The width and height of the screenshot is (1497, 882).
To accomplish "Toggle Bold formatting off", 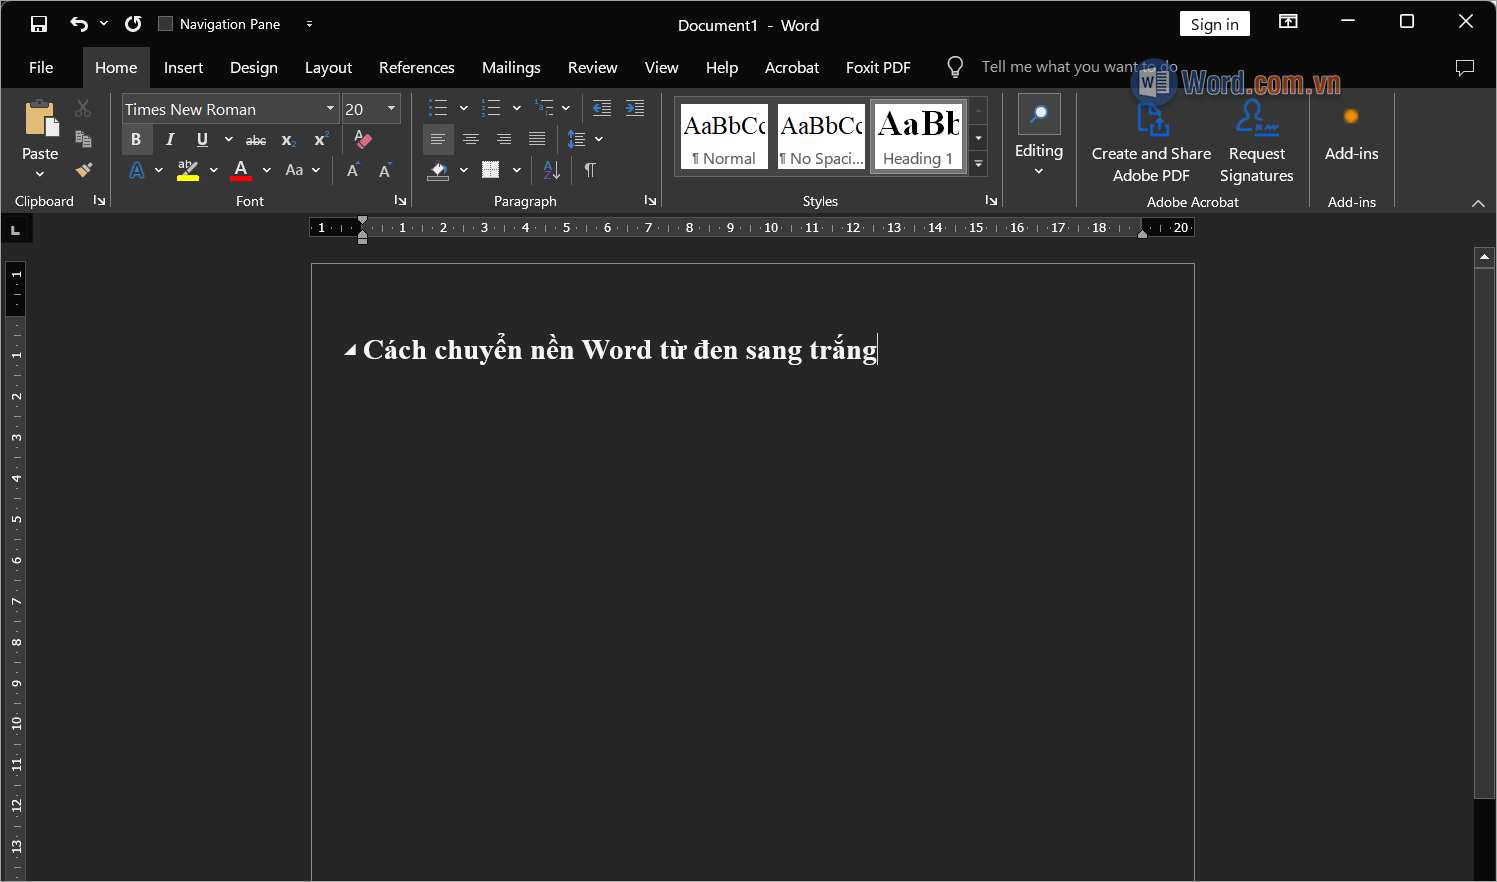I will click(x=136, y=140).
